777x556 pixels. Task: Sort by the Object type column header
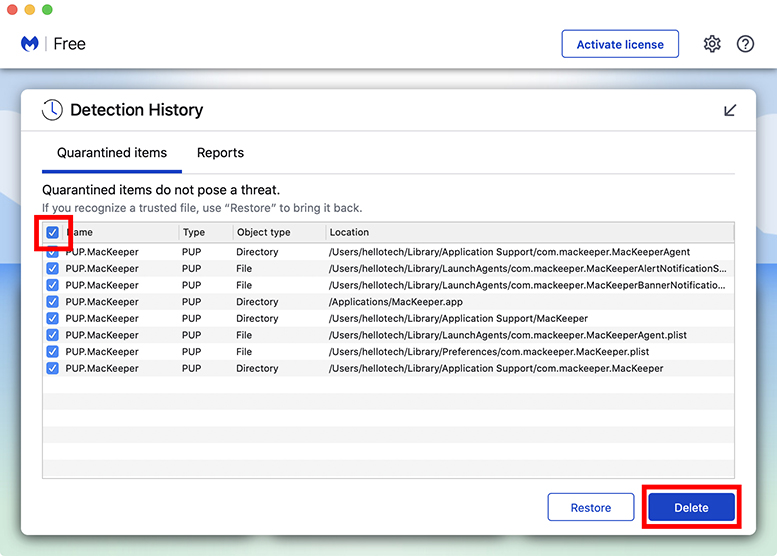279,232
